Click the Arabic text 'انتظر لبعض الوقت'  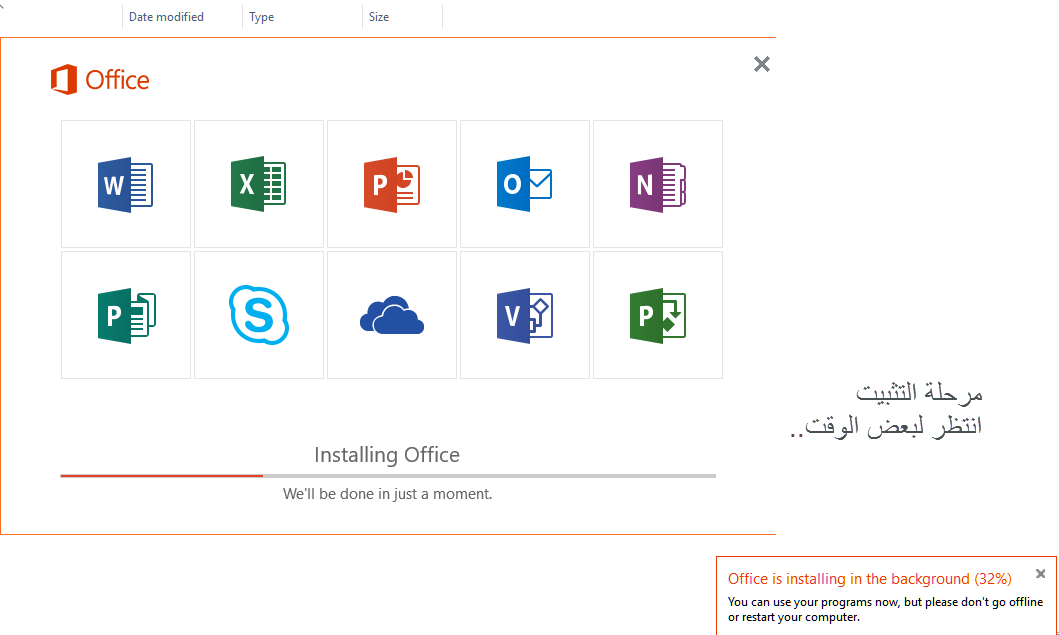894,426
